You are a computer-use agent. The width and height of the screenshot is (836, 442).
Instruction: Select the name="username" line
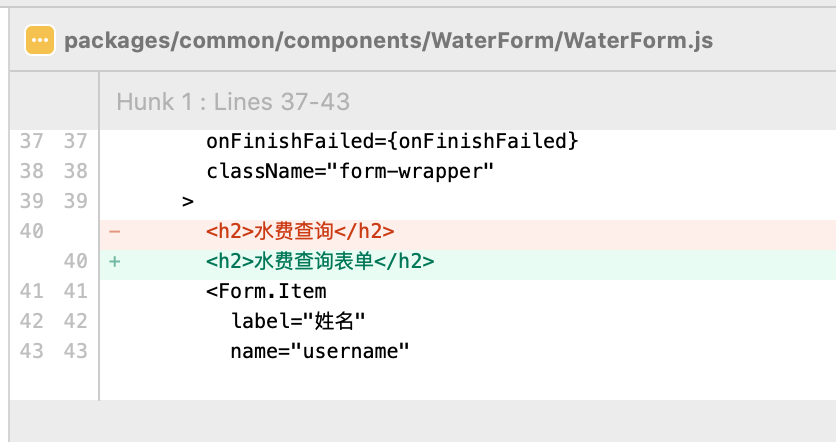pyautogui.click(x=320, y=351)
